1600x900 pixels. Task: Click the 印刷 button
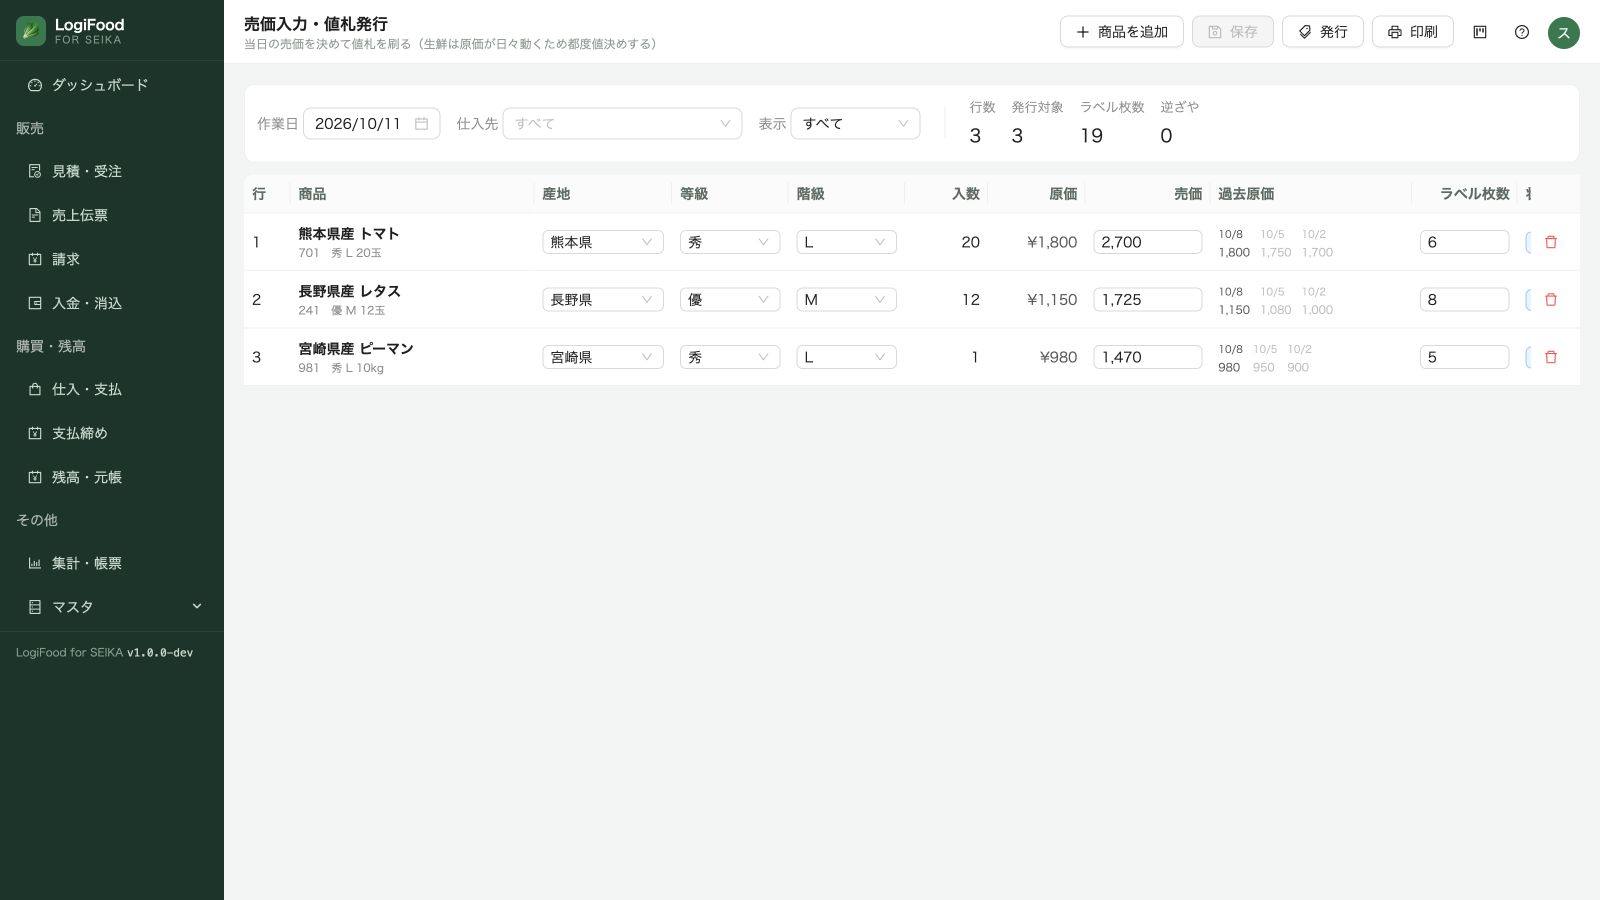[x=1413, y=32]
